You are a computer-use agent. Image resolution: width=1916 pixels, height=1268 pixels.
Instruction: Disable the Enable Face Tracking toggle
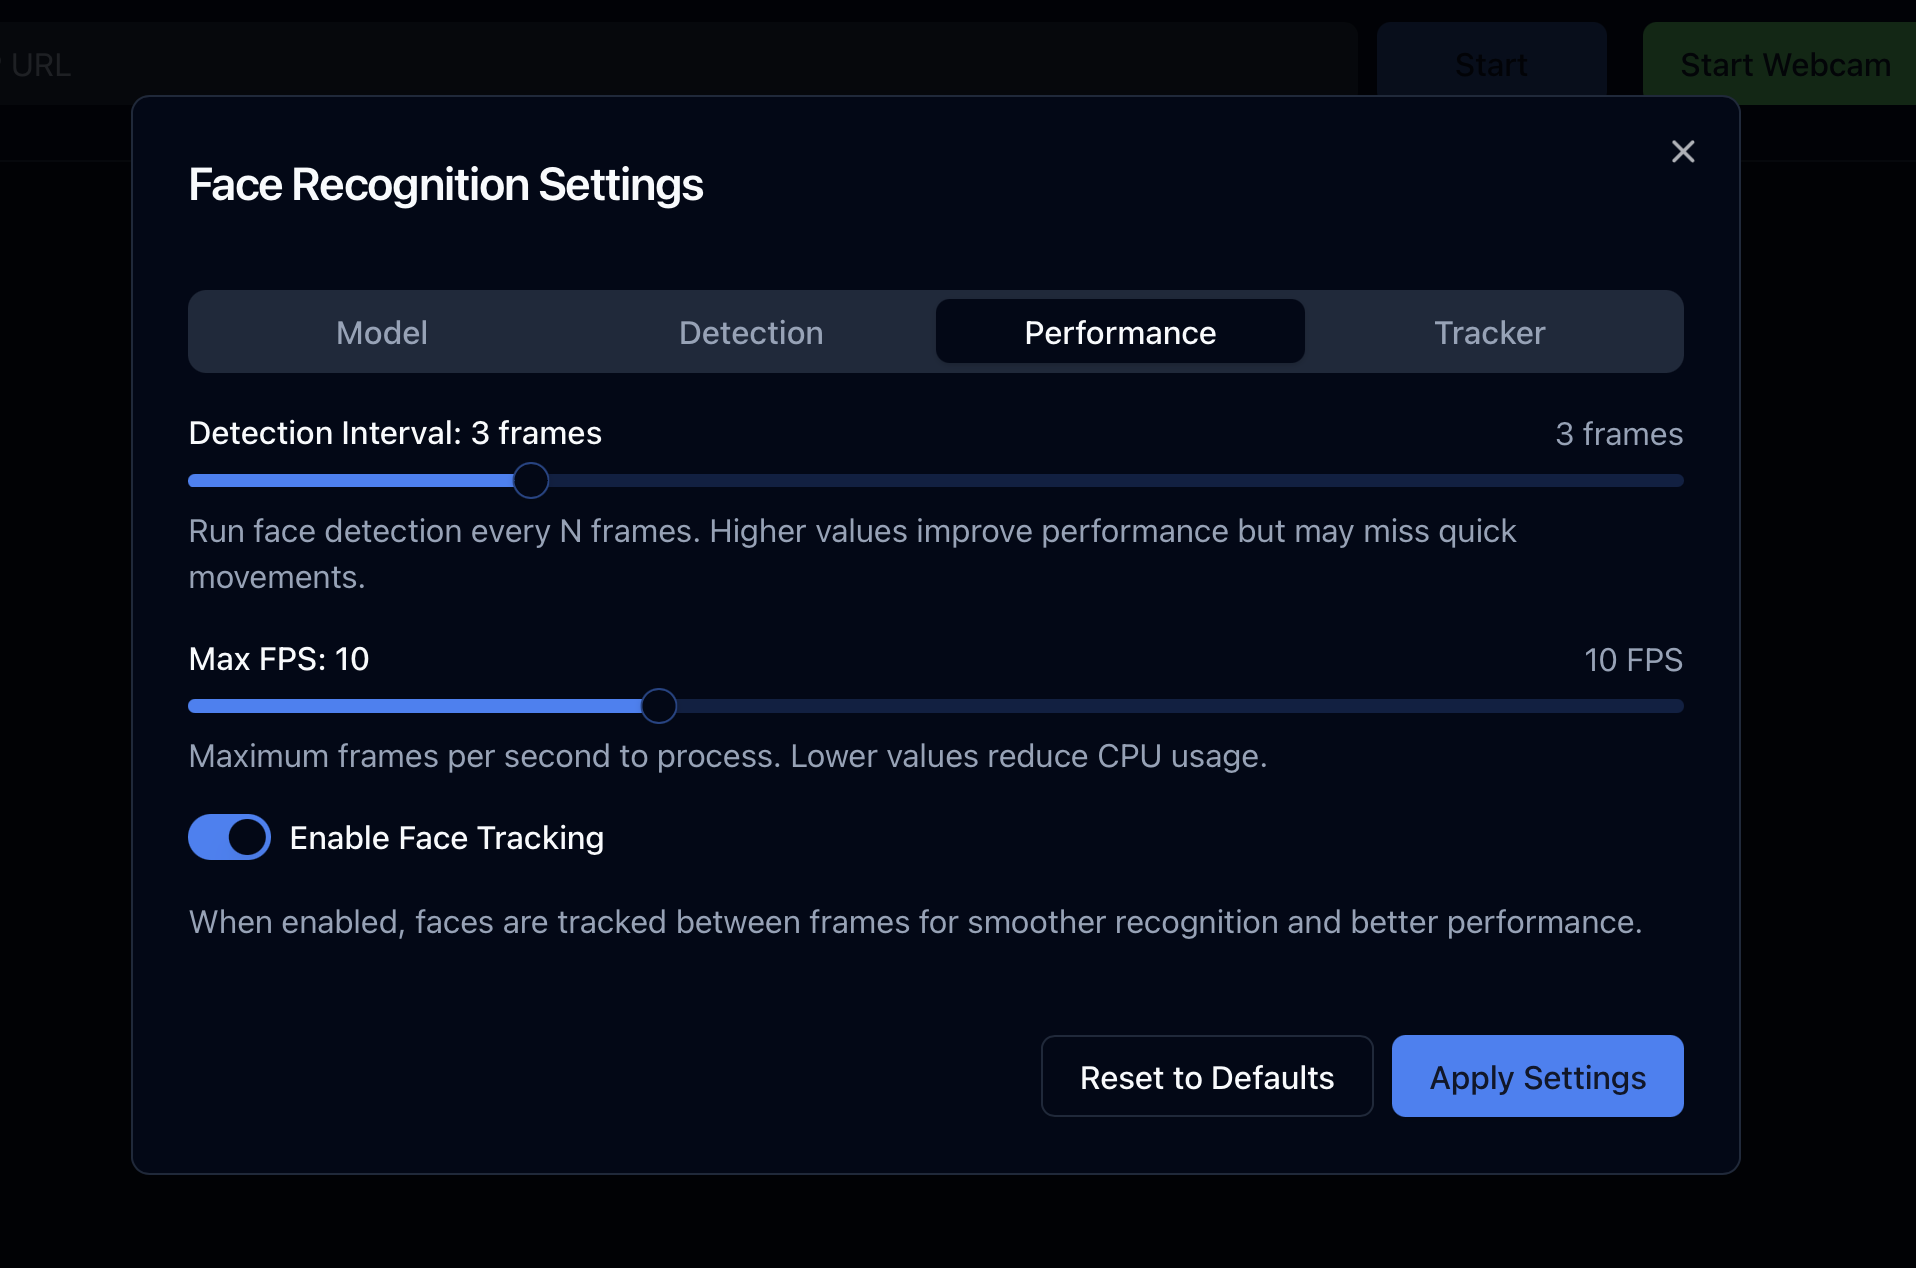(228, 837)
